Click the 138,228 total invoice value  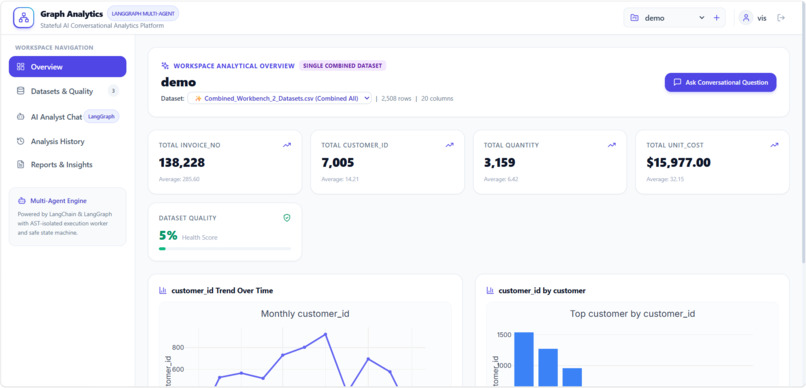(x=182, y=163)
